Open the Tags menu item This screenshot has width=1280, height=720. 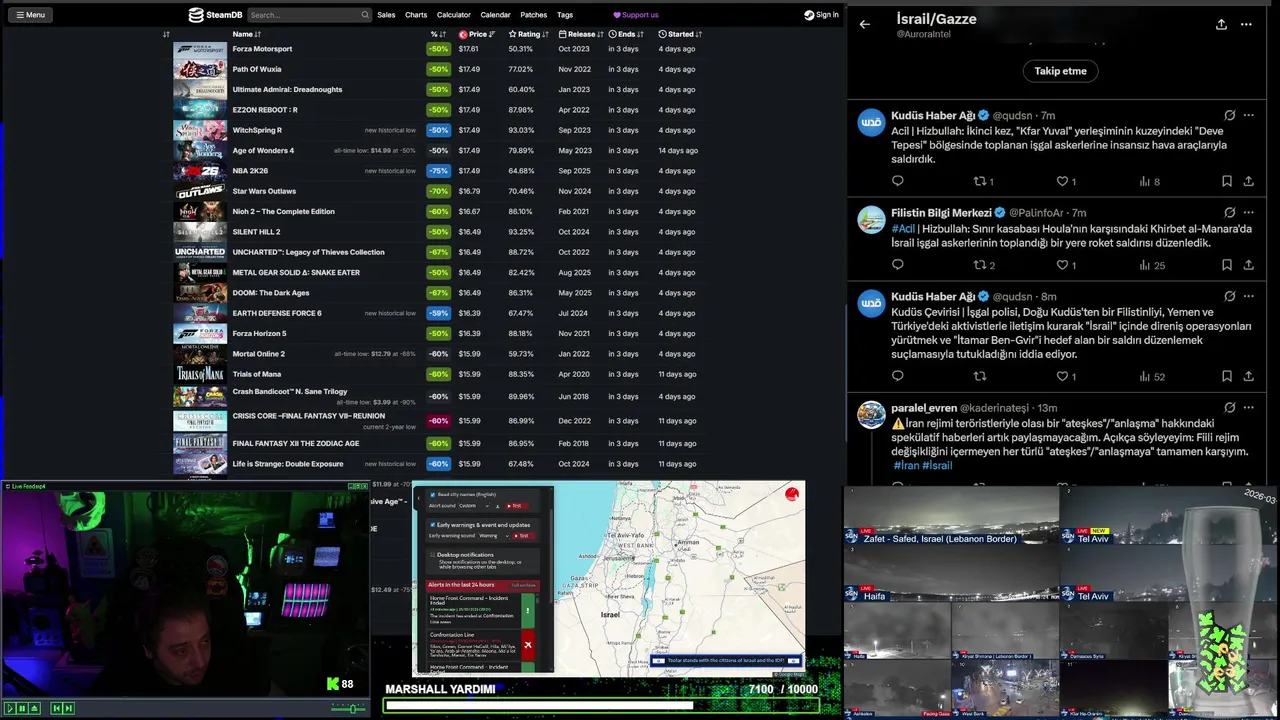(565, 15)
